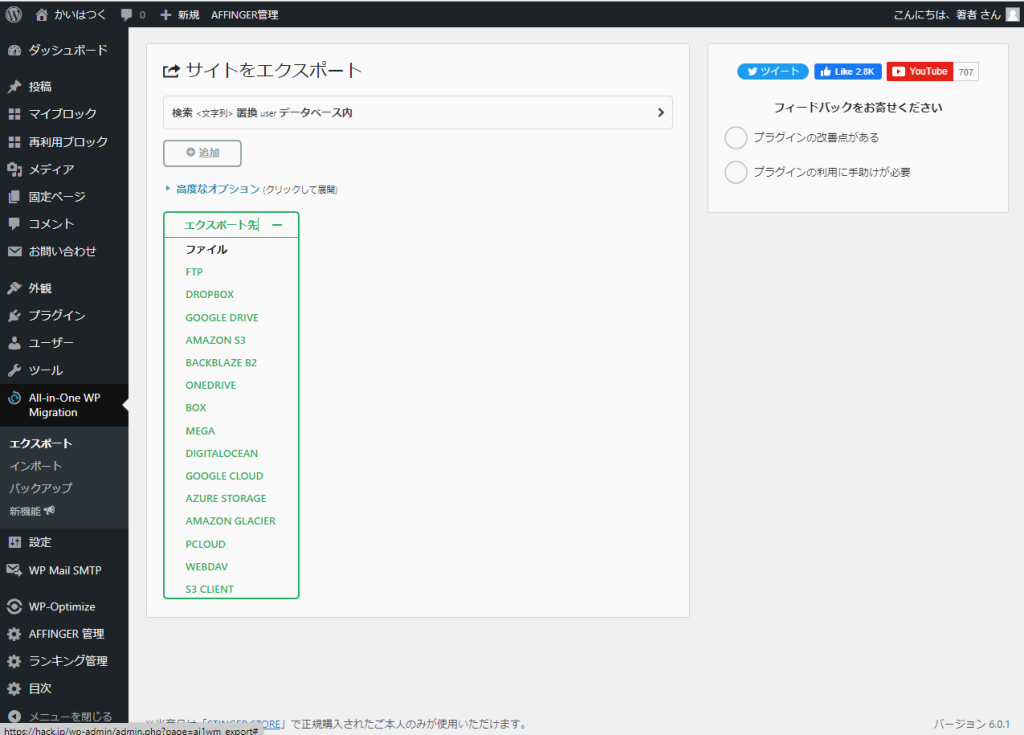Viewport: 1024px width, 735px height.
Task: Select DROPBOX as export destination
Action: click(210, 295)
